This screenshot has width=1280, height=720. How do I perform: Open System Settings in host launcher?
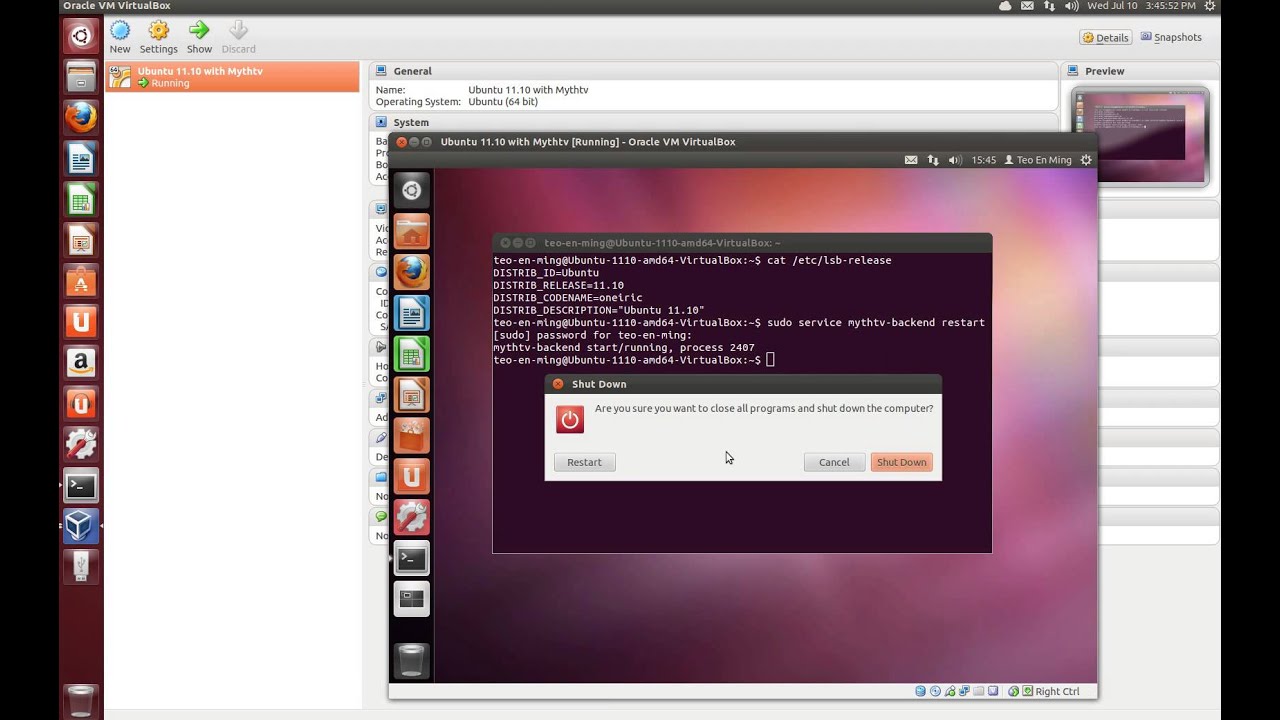pyautogui.click(x=81, y=444)
